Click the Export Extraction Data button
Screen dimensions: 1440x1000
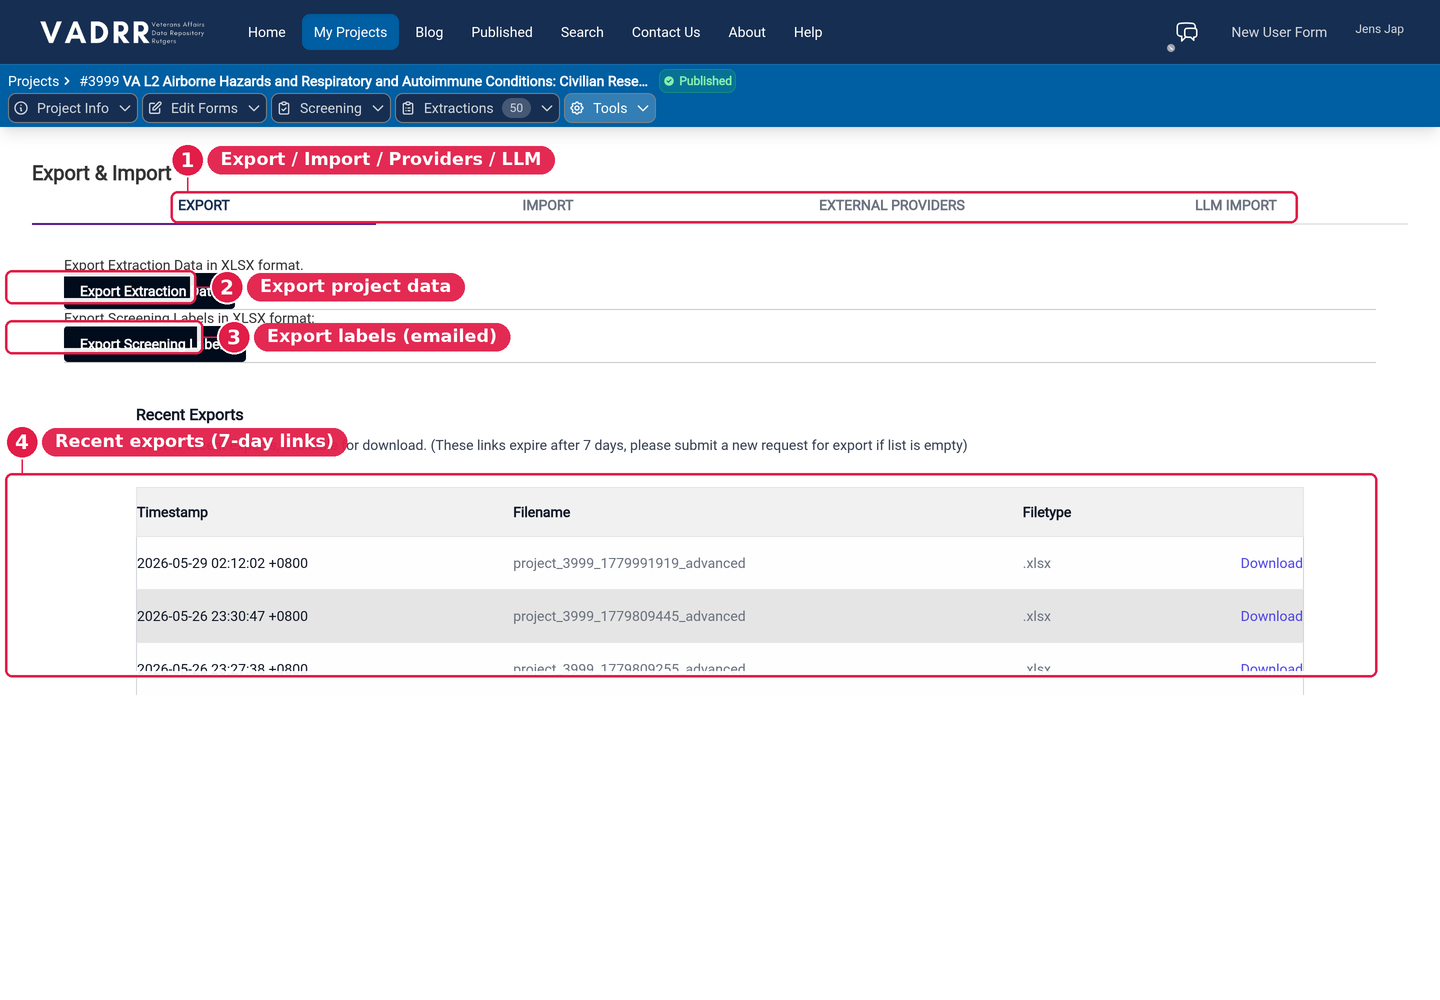(x=149, y=291)
